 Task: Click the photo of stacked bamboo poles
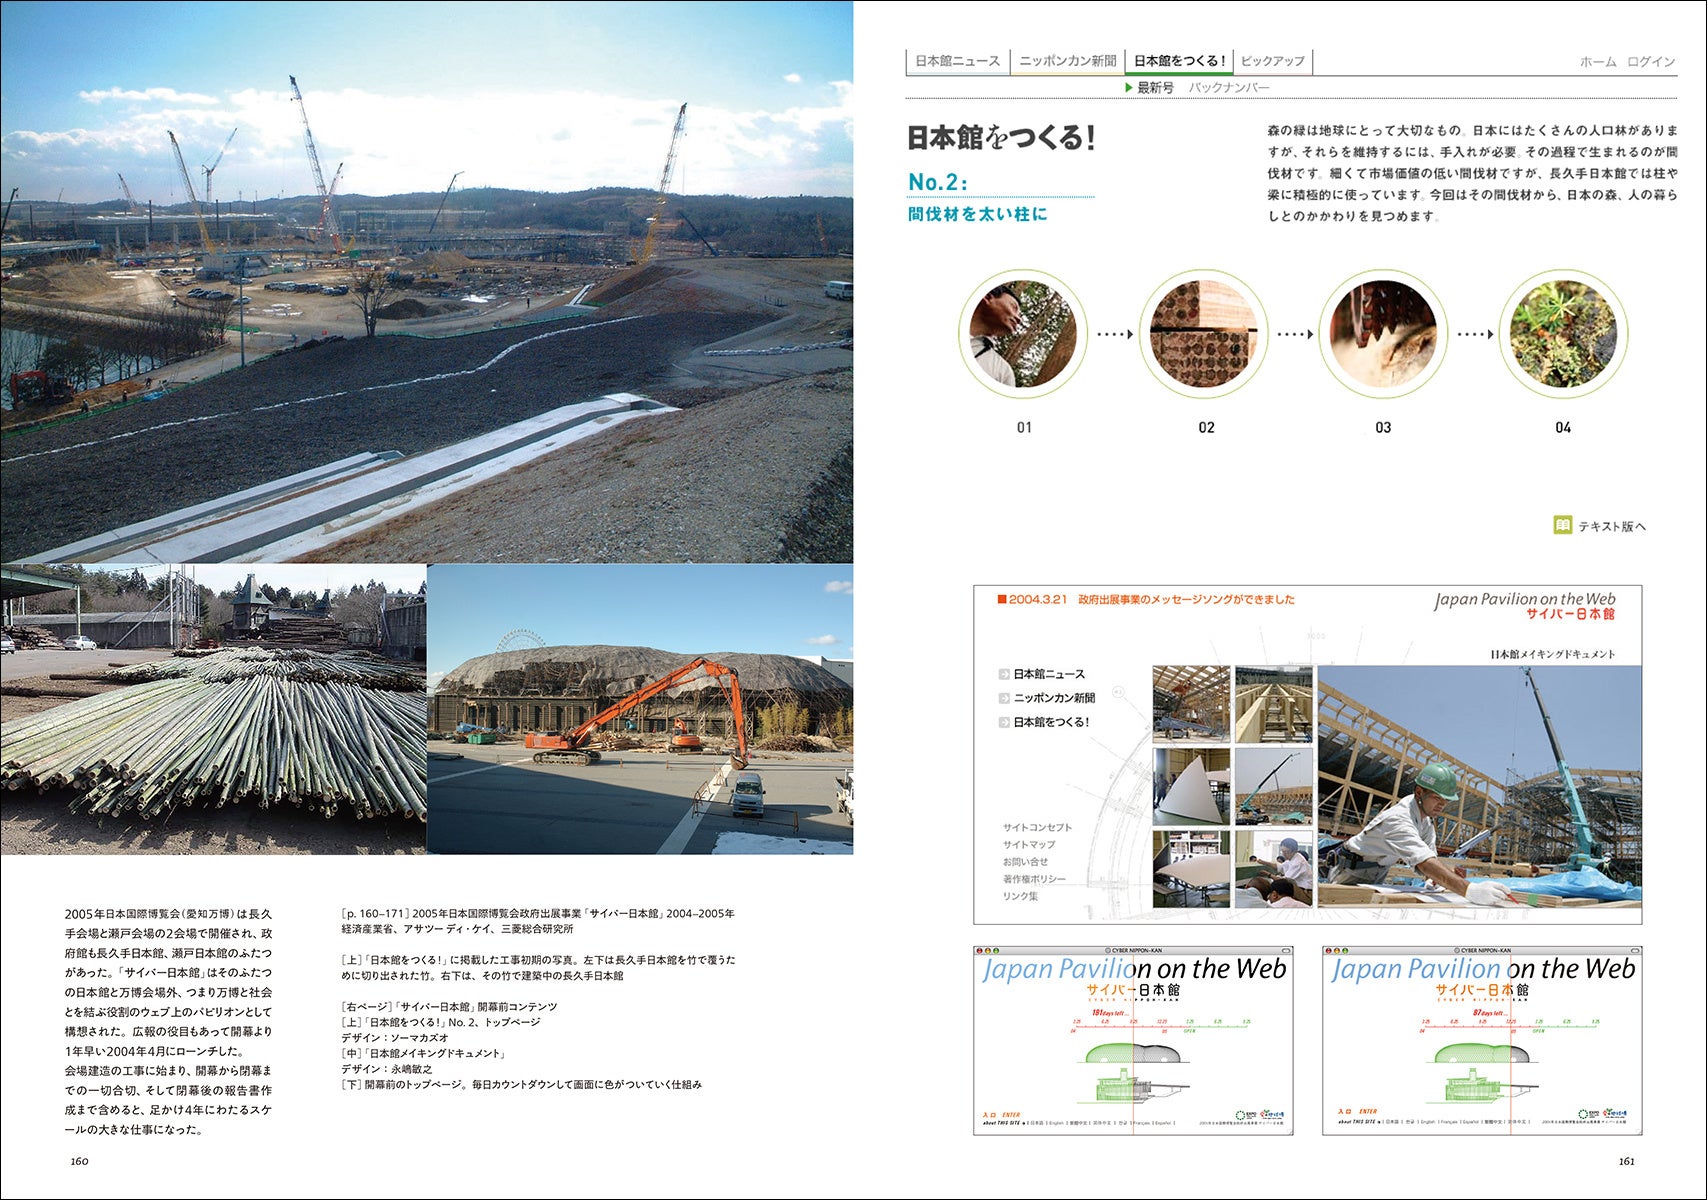tap(213, 709)
